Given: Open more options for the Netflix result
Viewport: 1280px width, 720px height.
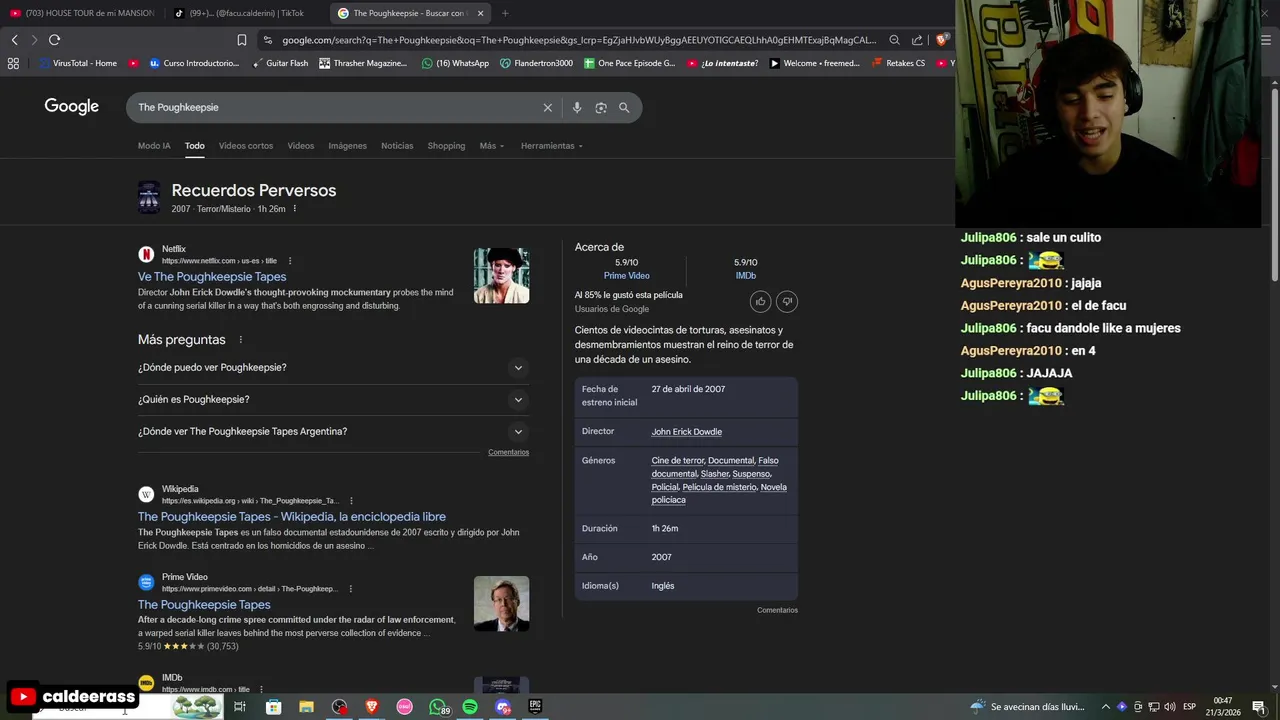Looking at the screenshot, I should 288,261.
